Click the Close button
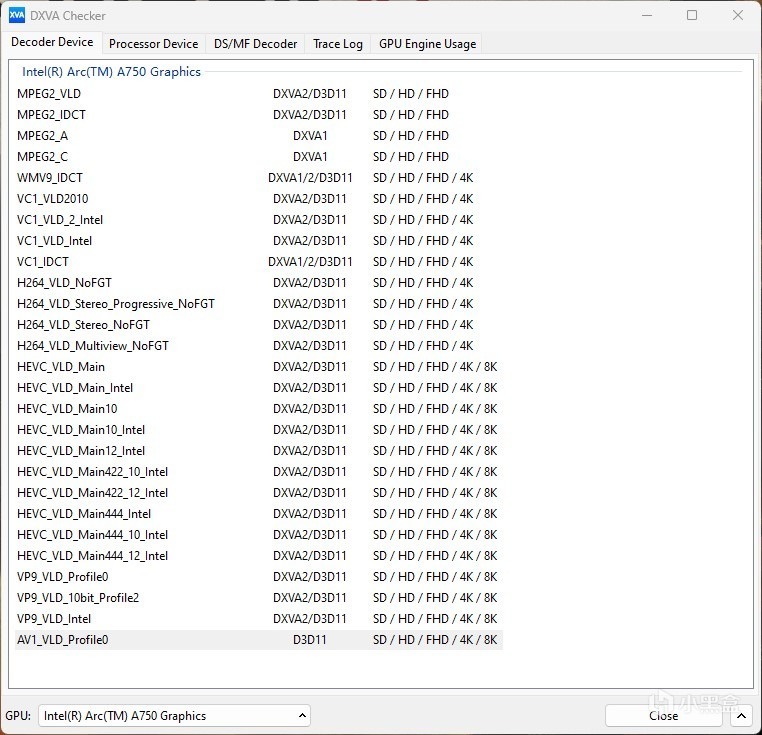Screen dimensions: 762x735 coord(664,716)
